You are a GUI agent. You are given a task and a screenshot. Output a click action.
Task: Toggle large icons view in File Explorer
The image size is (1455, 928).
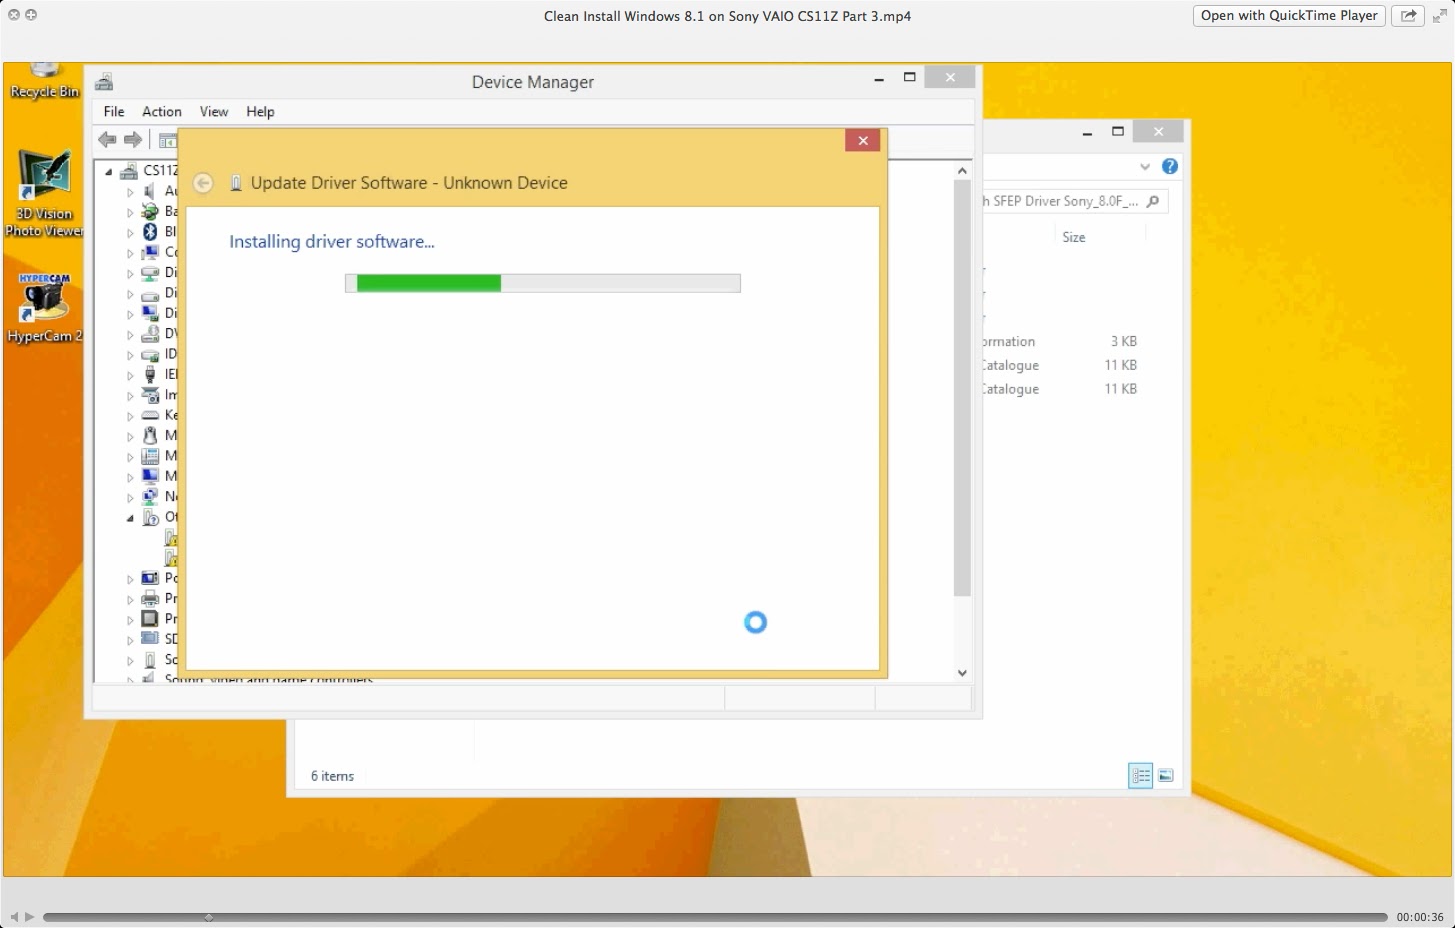click(1166, 775)
